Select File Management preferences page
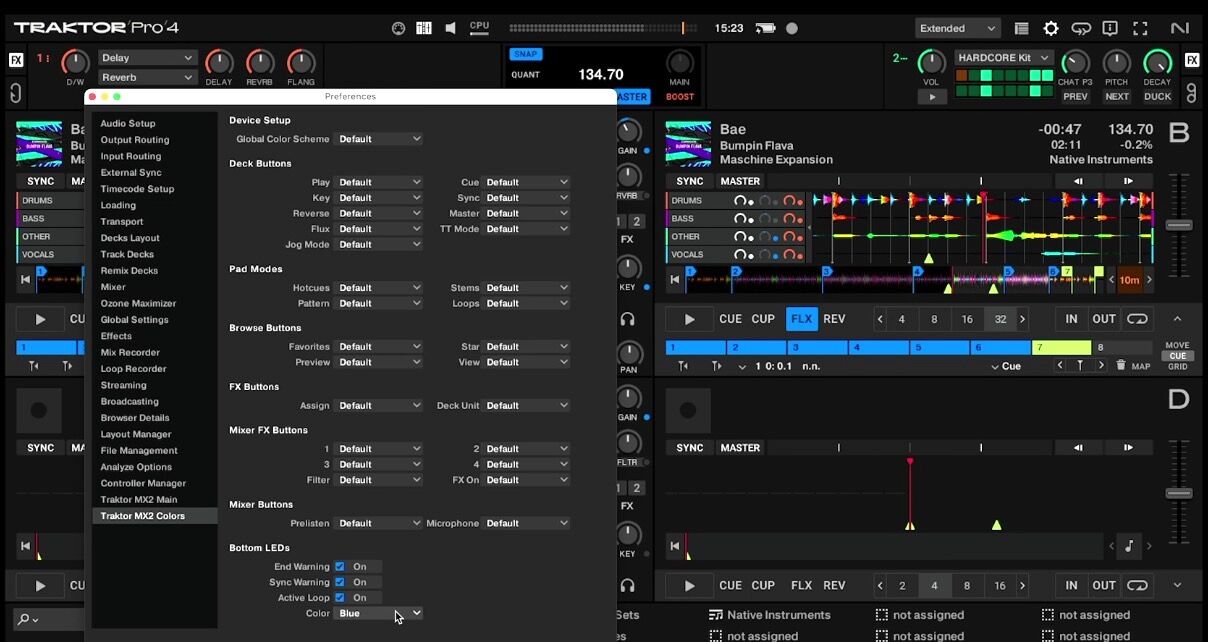This screenshot has height=642, width=1208. point(139,450)
